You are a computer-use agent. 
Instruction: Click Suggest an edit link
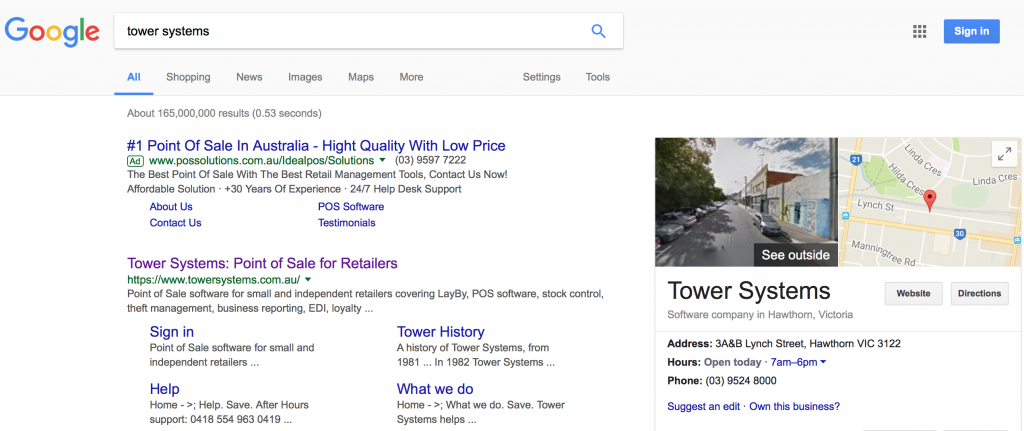[x=703, y=406]
